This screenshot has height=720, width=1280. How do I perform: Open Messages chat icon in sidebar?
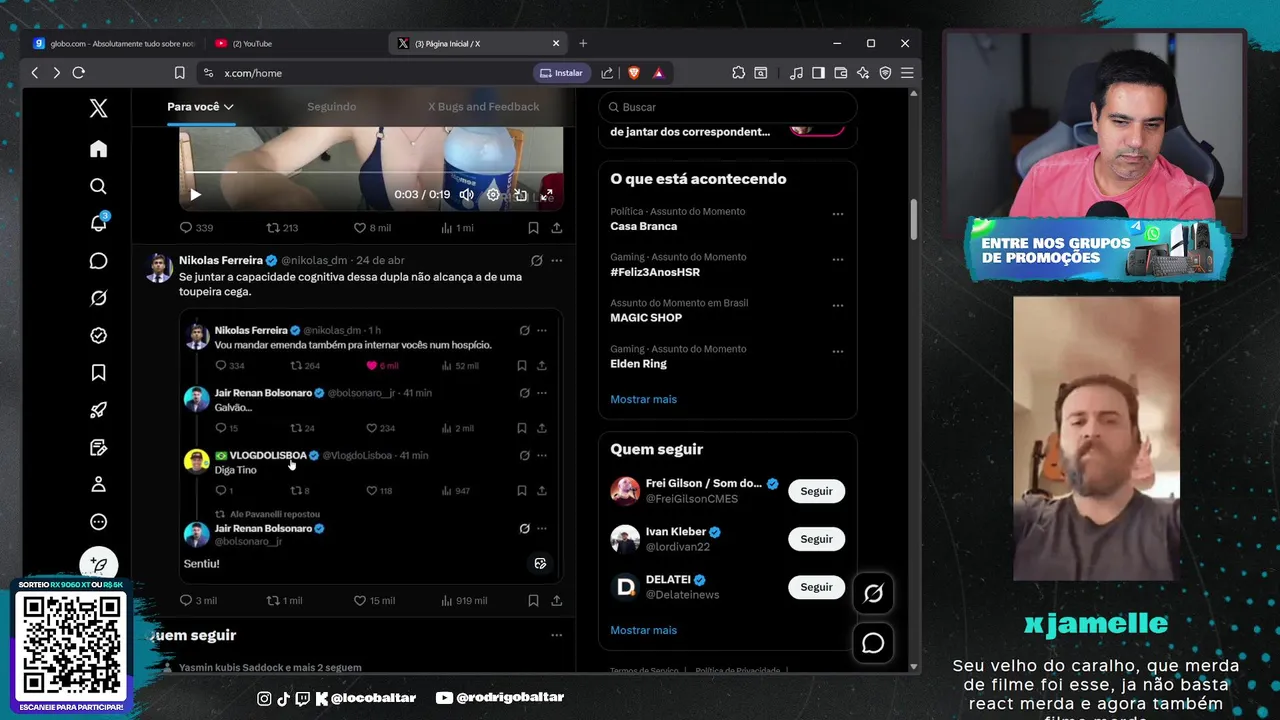pyautogui.click(x=98, y=261)
